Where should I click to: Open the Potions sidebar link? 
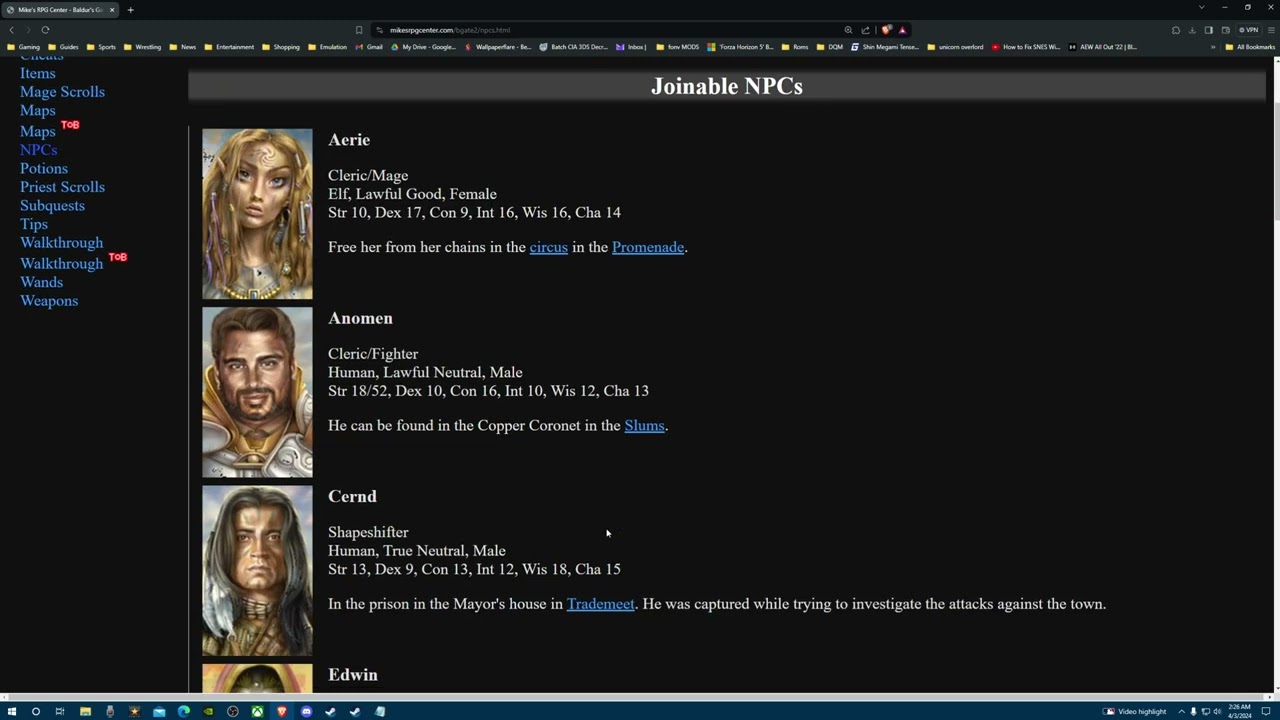[x=44, y=168]
